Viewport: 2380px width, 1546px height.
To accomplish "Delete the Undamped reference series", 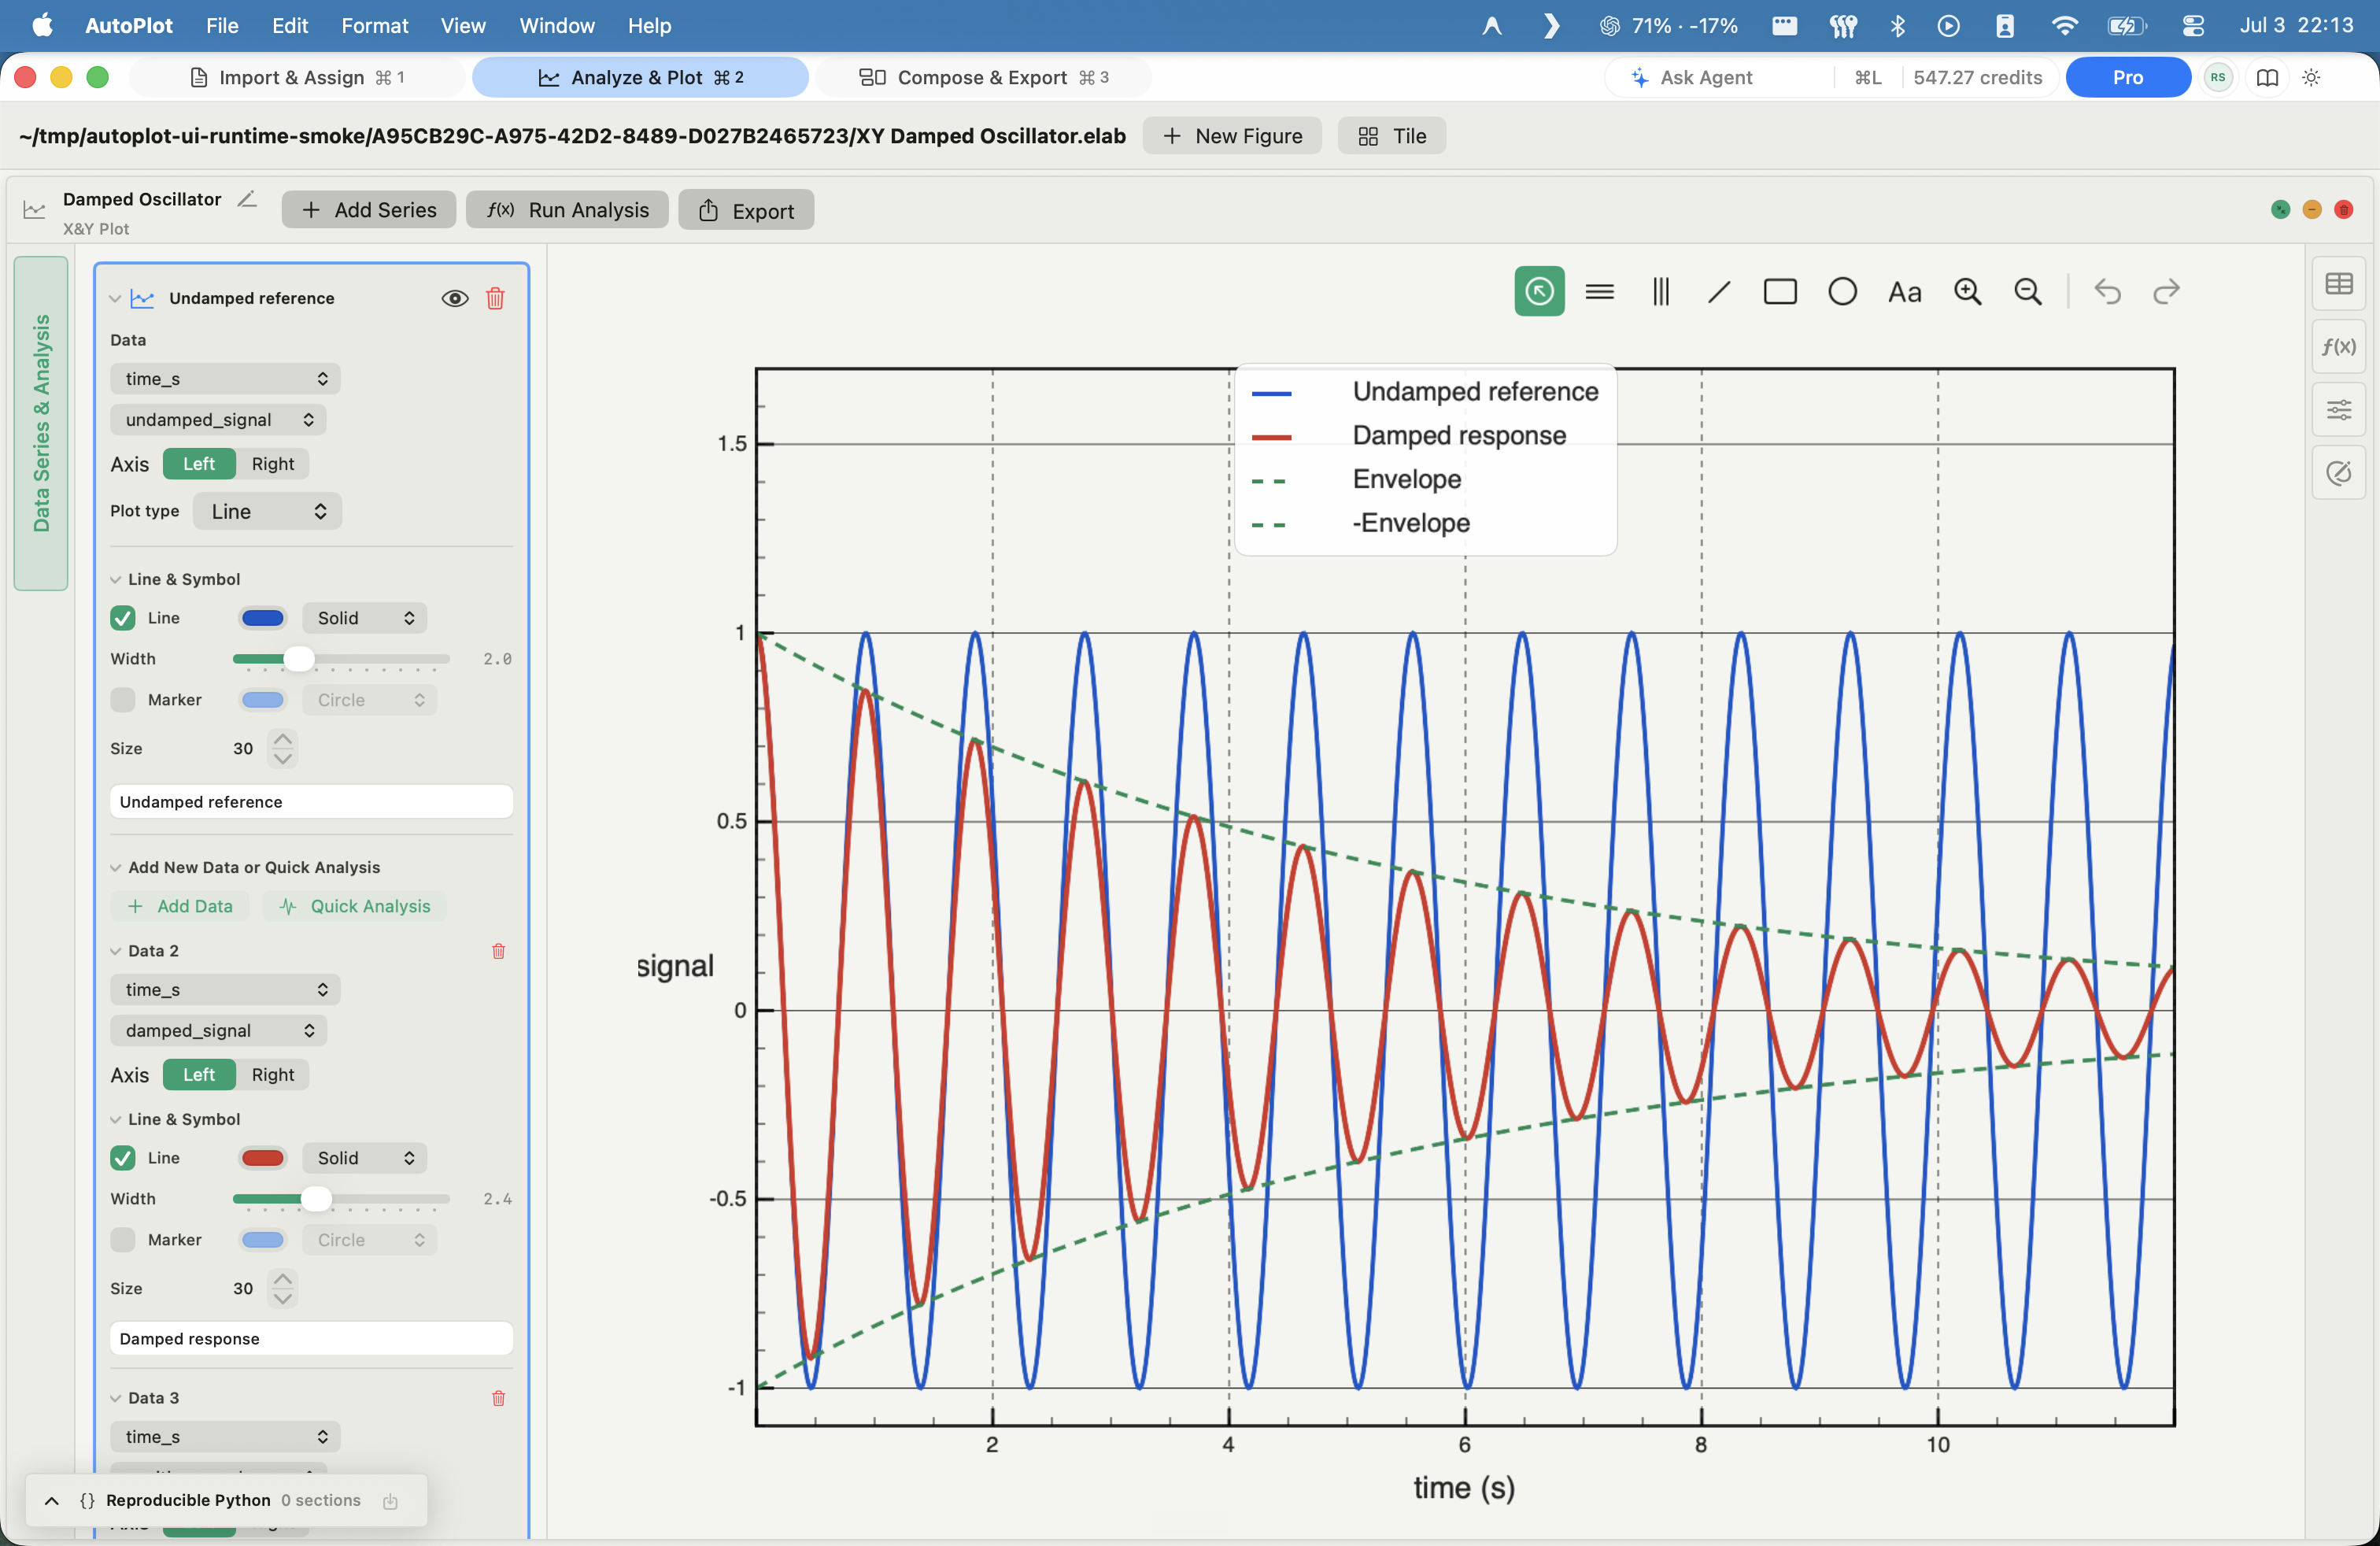I will pyautogui.click(x=495, y=298).
